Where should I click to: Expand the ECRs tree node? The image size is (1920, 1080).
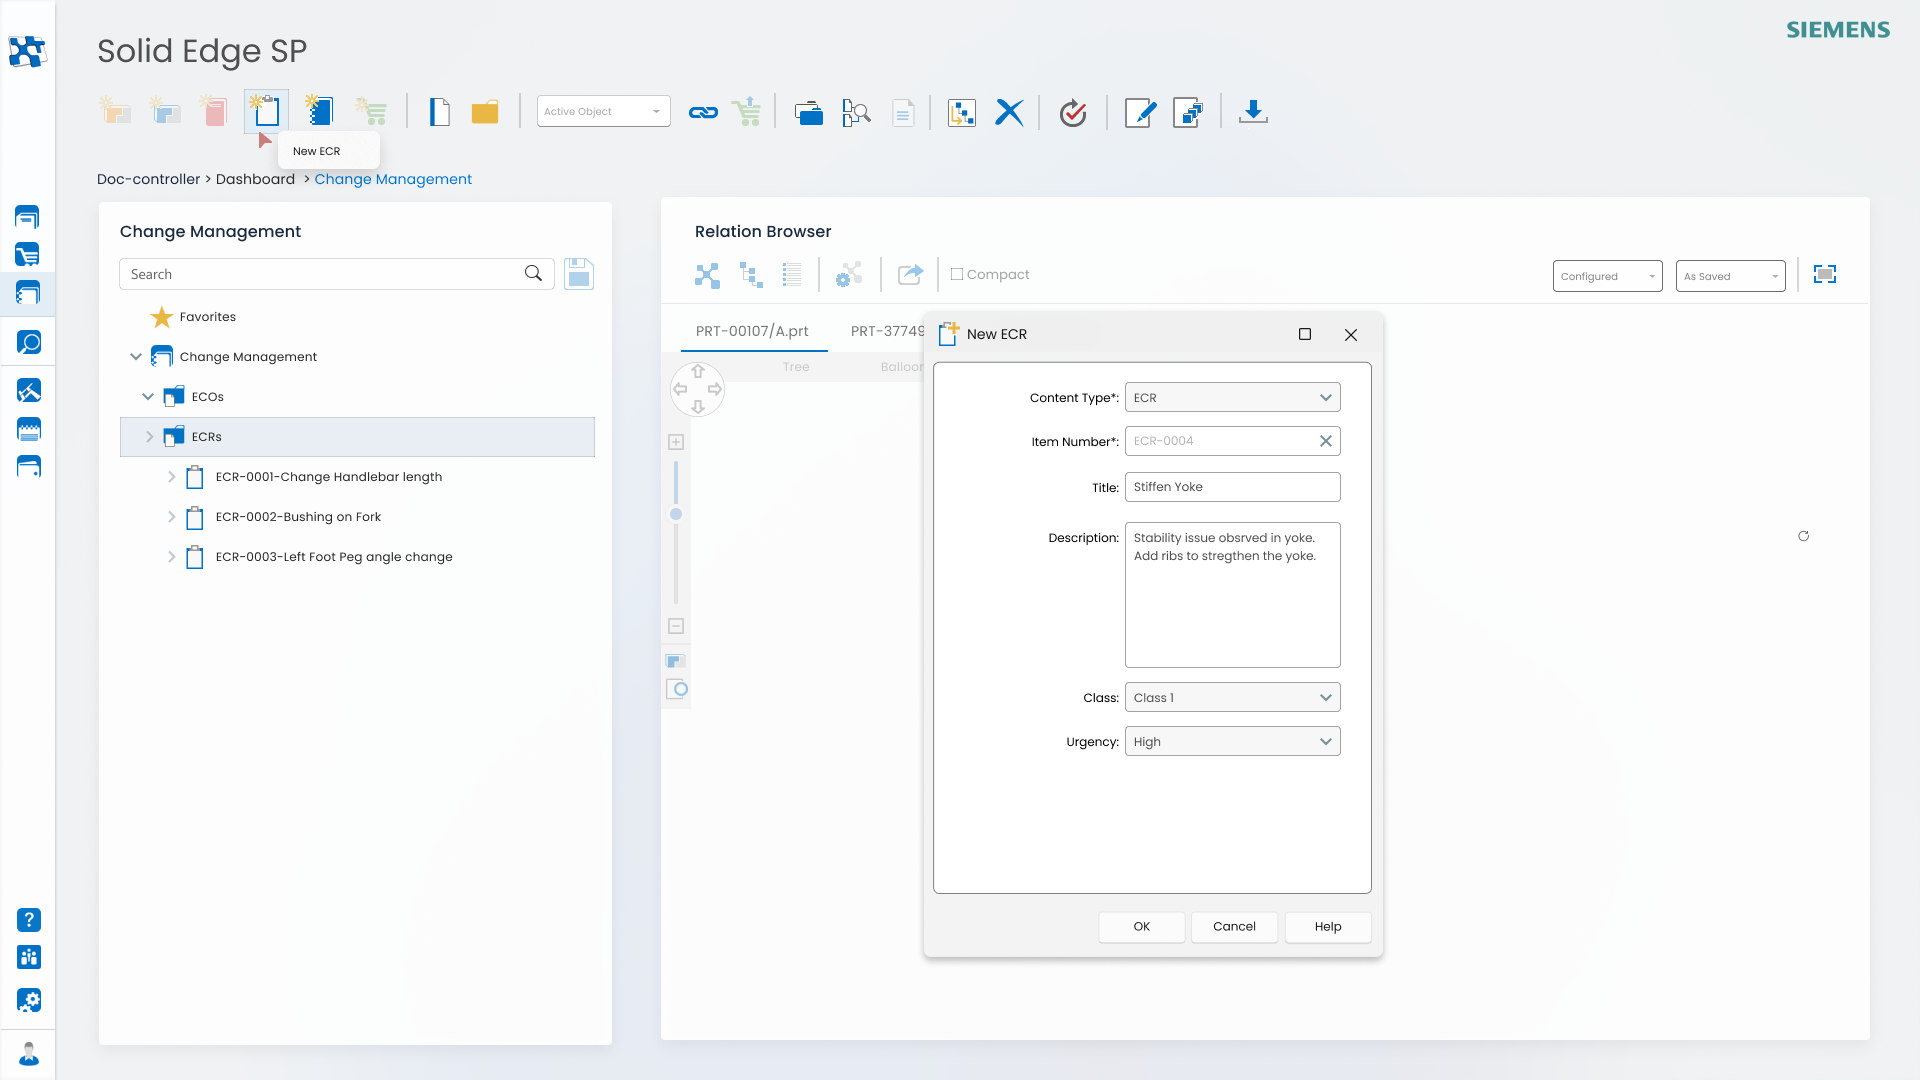pos(150,436)
